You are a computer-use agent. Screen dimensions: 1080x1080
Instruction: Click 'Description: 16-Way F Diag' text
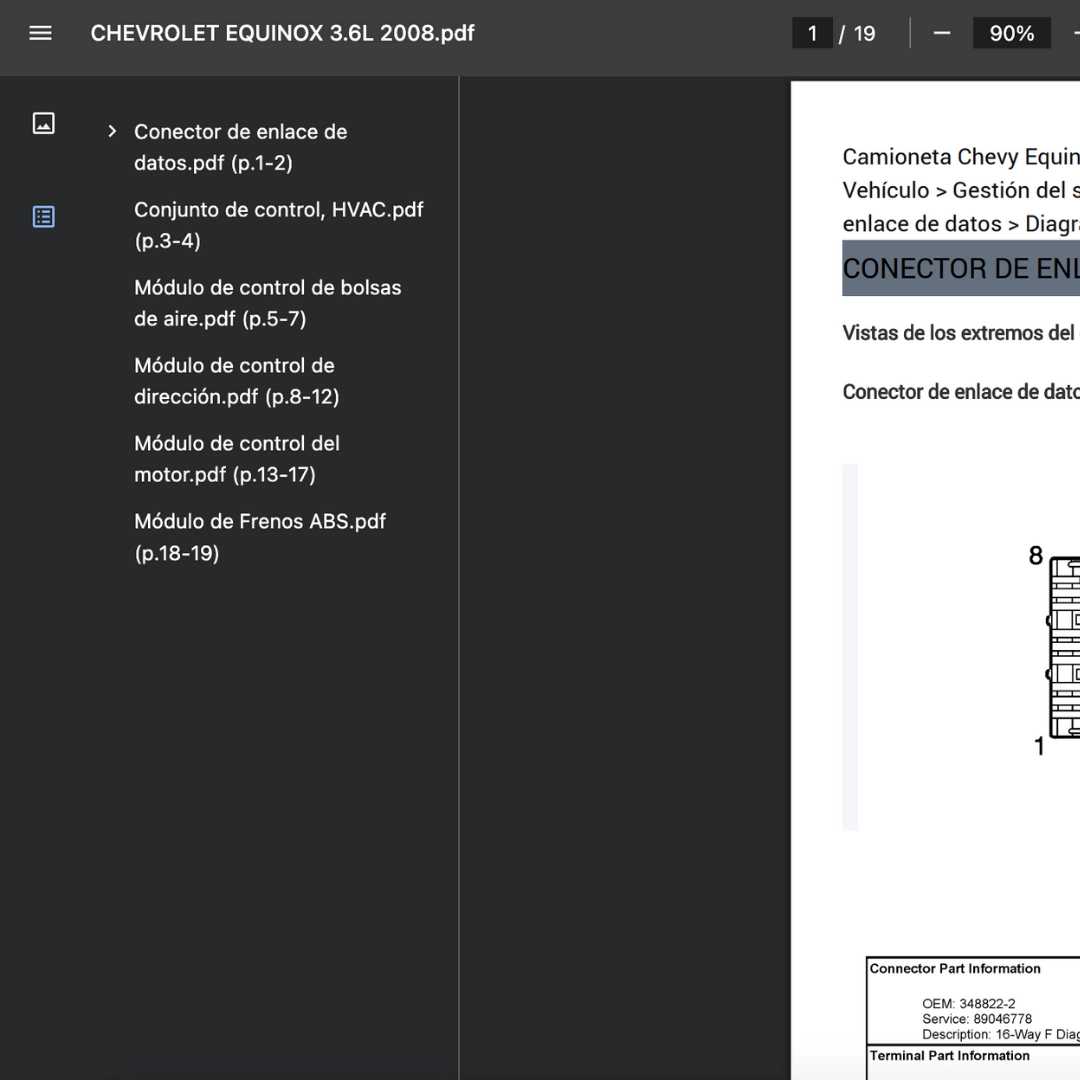(x=1001, y=1034)
